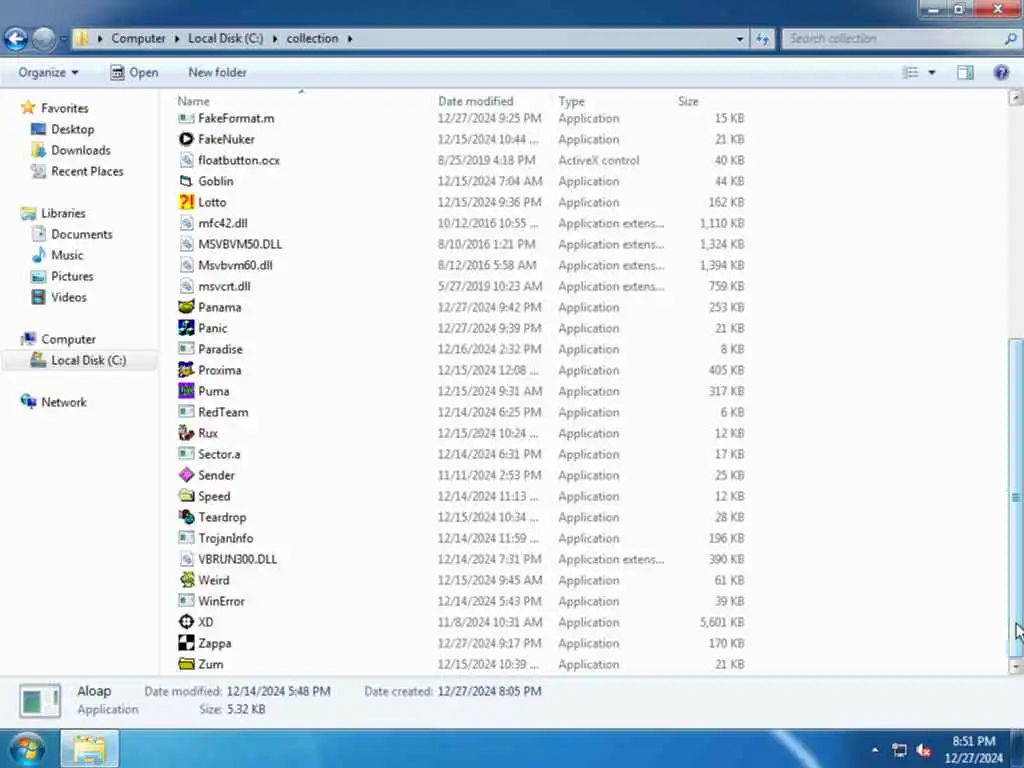Show hidden system tray icons
Image resolution: width=1024 pixels, height=768 pixels.
coord(875,750)
